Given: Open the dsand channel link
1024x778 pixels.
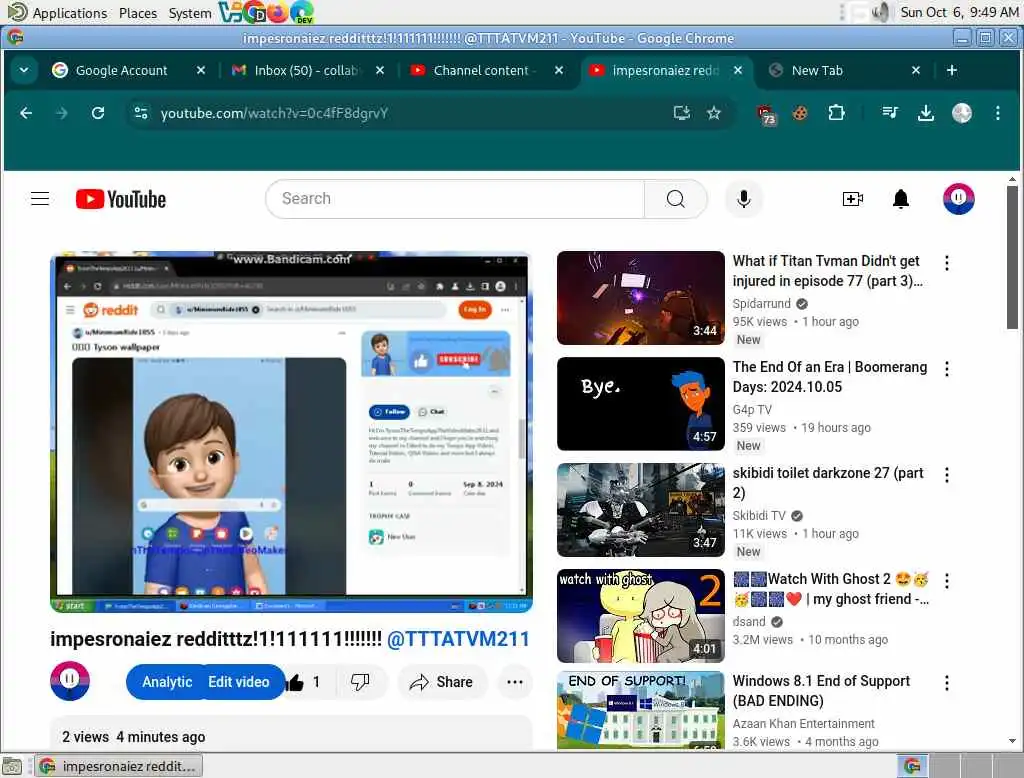Looking at the screenshot, I should [748, 621].
